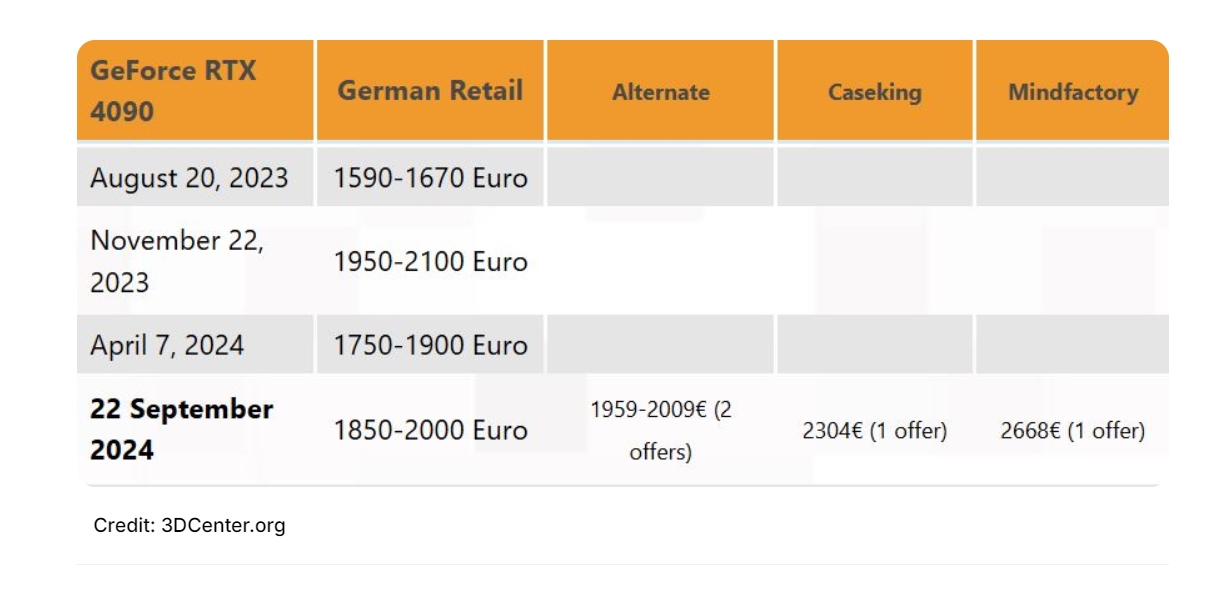Click empty Mindfactory cell in November 2023 row
Viewport: 1219px width, 592px height.
point(1072,261)
